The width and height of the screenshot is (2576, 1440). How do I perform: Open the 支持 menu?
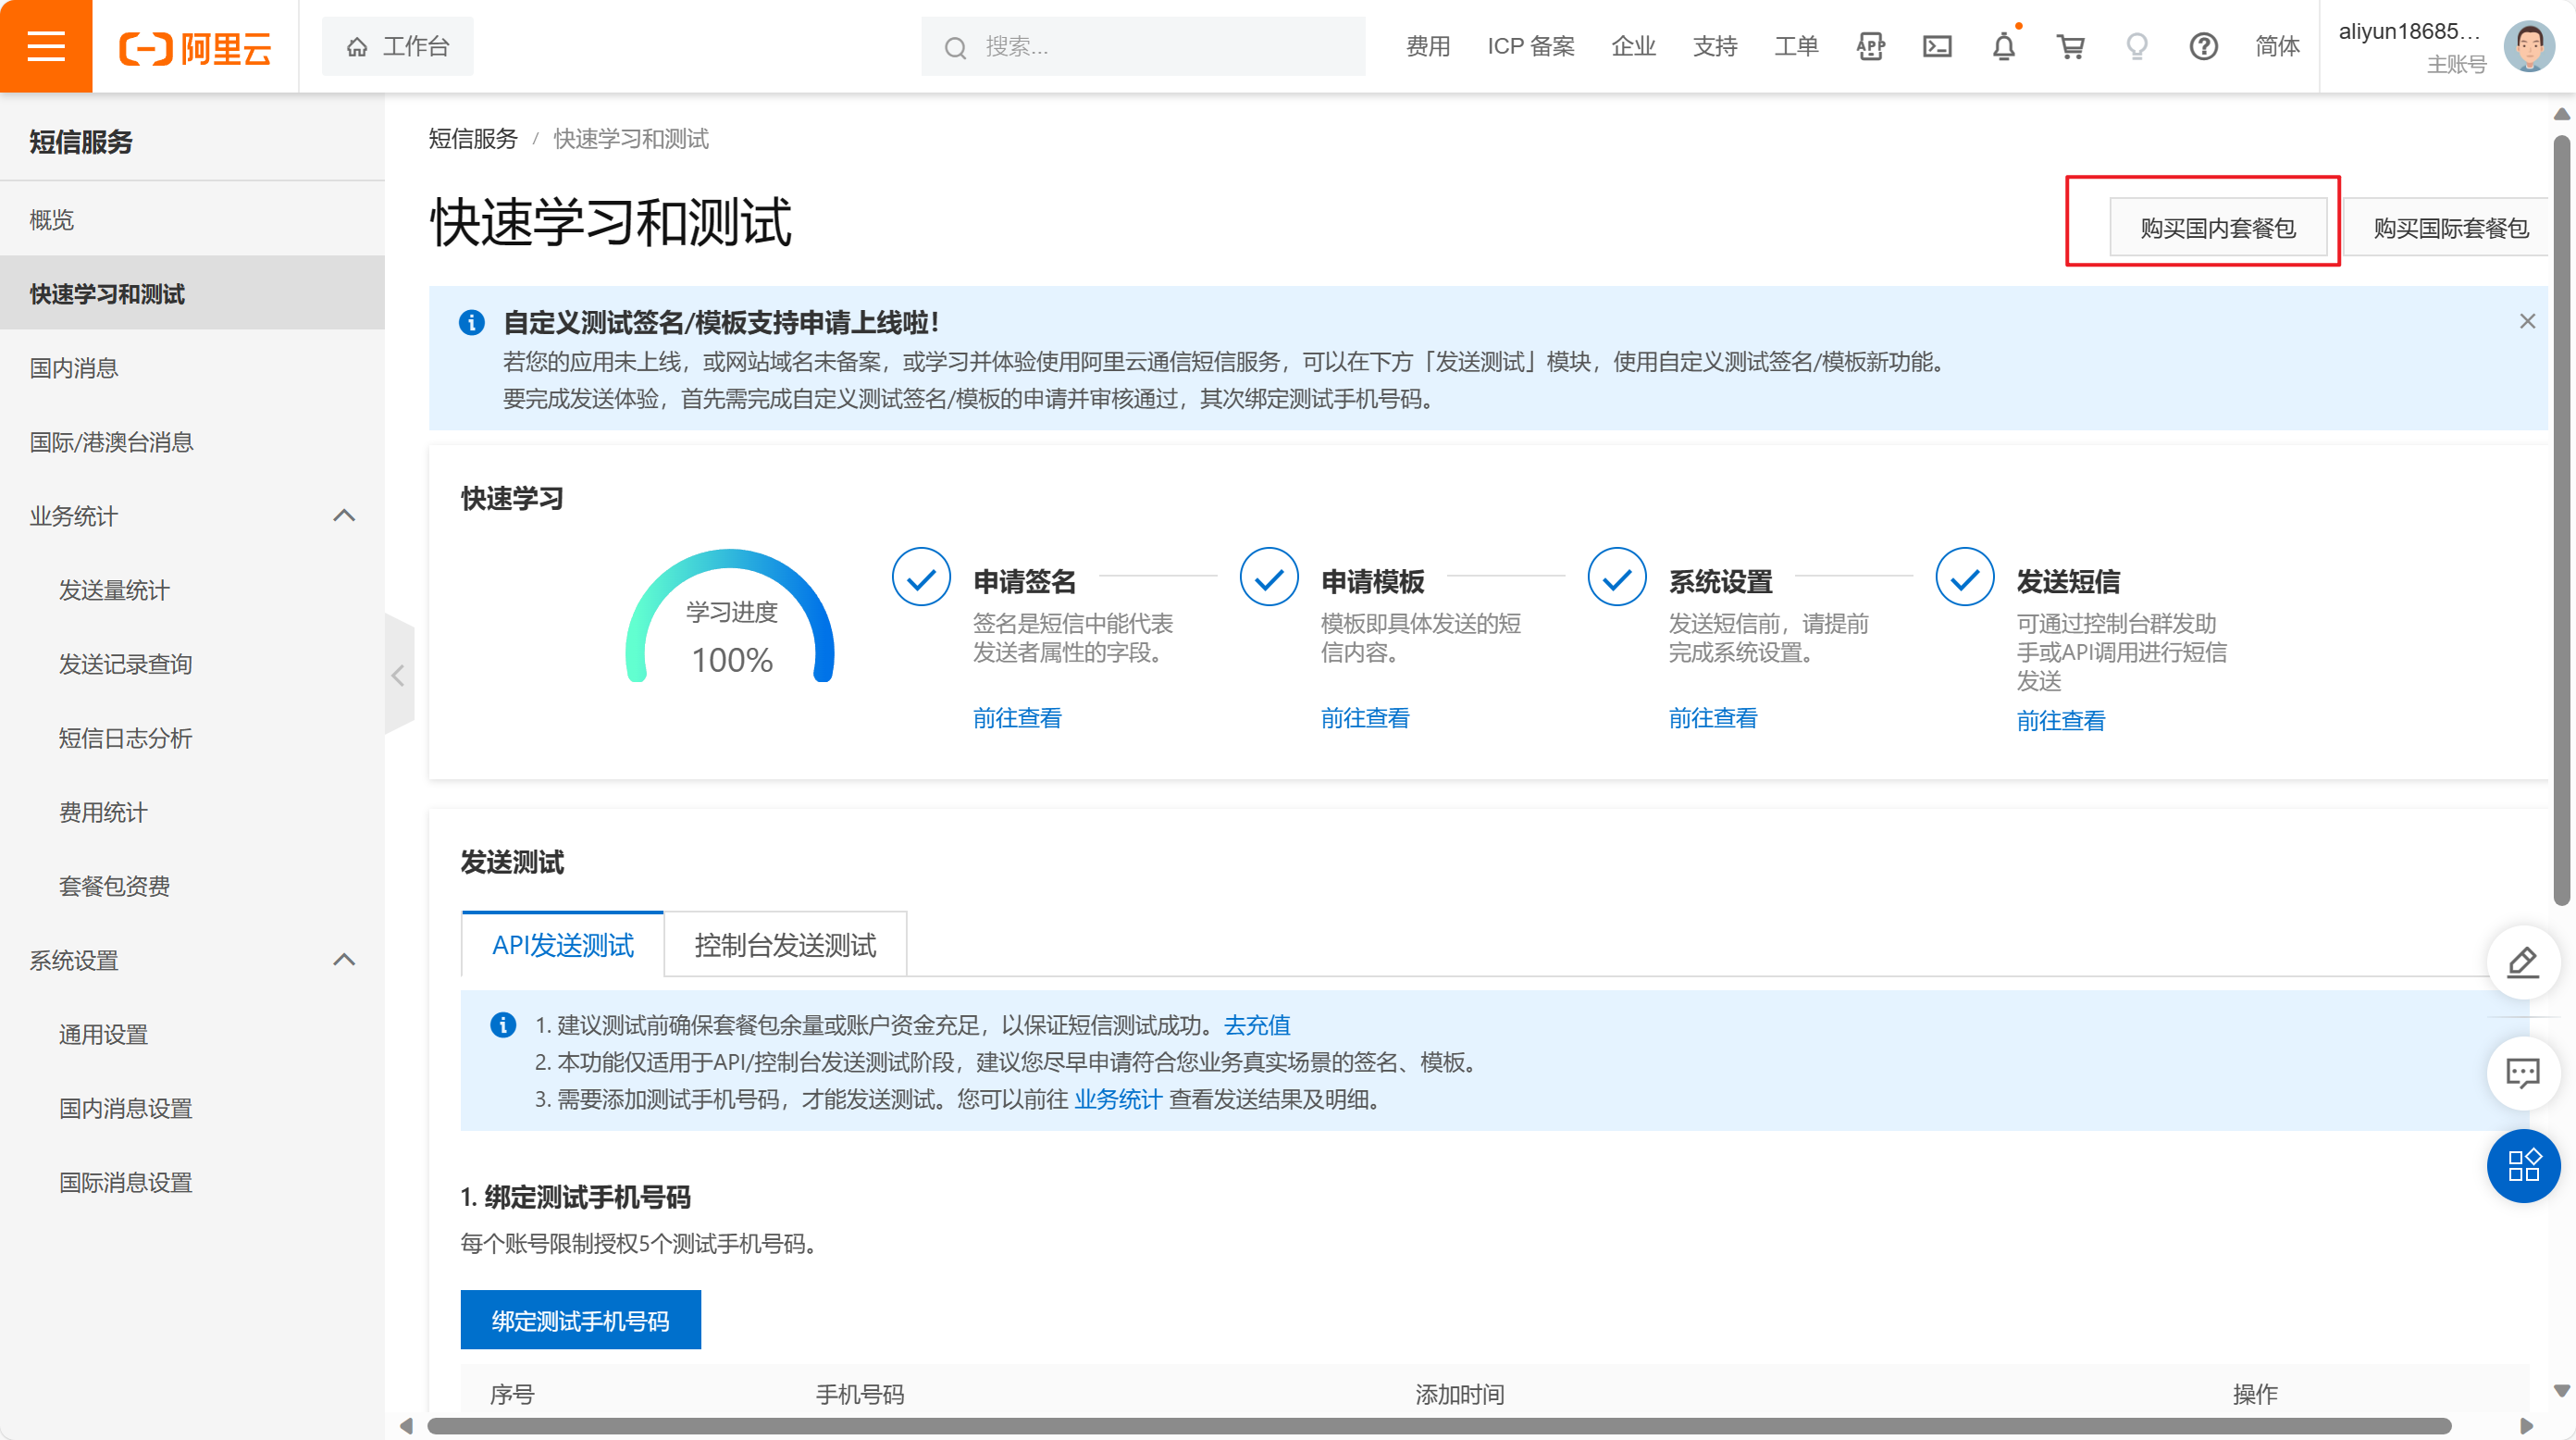1714,46
